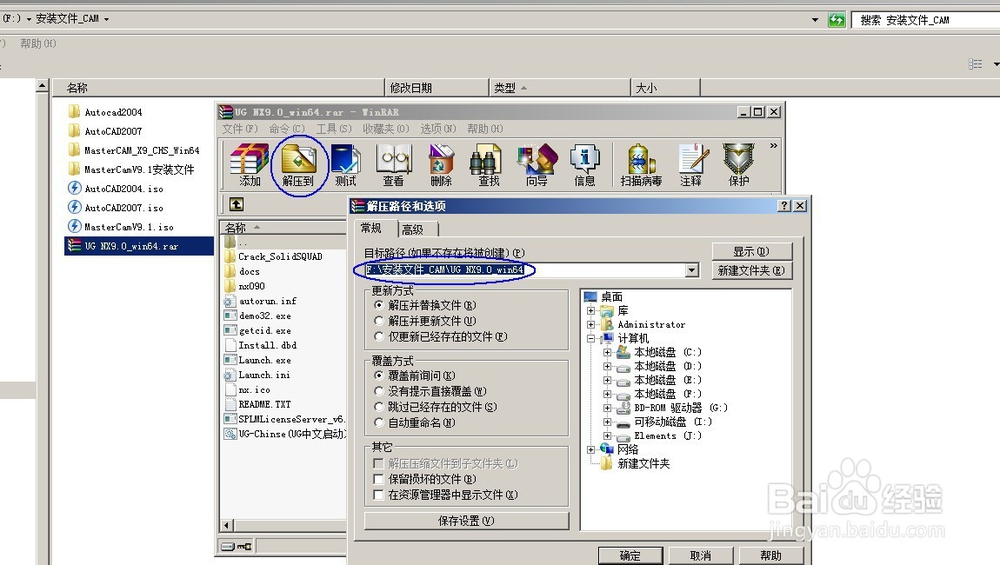Image resolution: width=1000 pixels, height=565 pixels.
Task: Select UG NX9.0_win64.rar in Explorer
Action: pos(139,246)
